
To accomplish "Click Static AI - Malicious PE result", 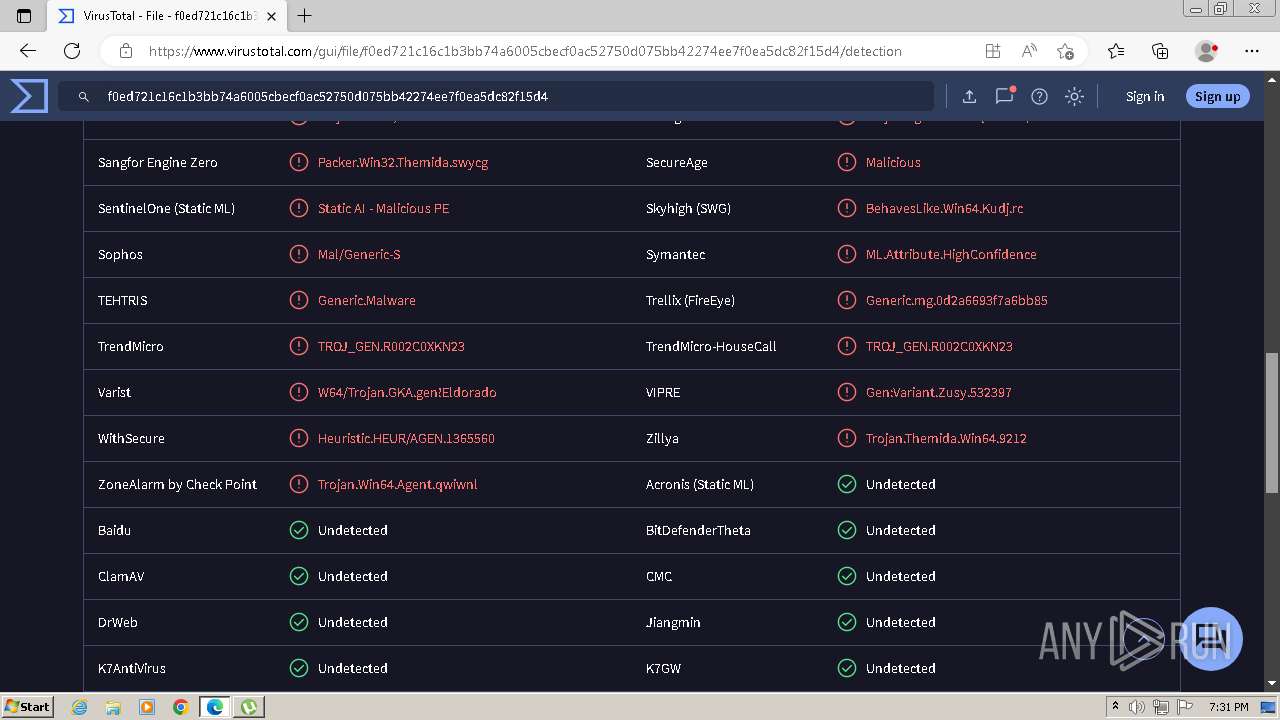I will pos(383,208).
